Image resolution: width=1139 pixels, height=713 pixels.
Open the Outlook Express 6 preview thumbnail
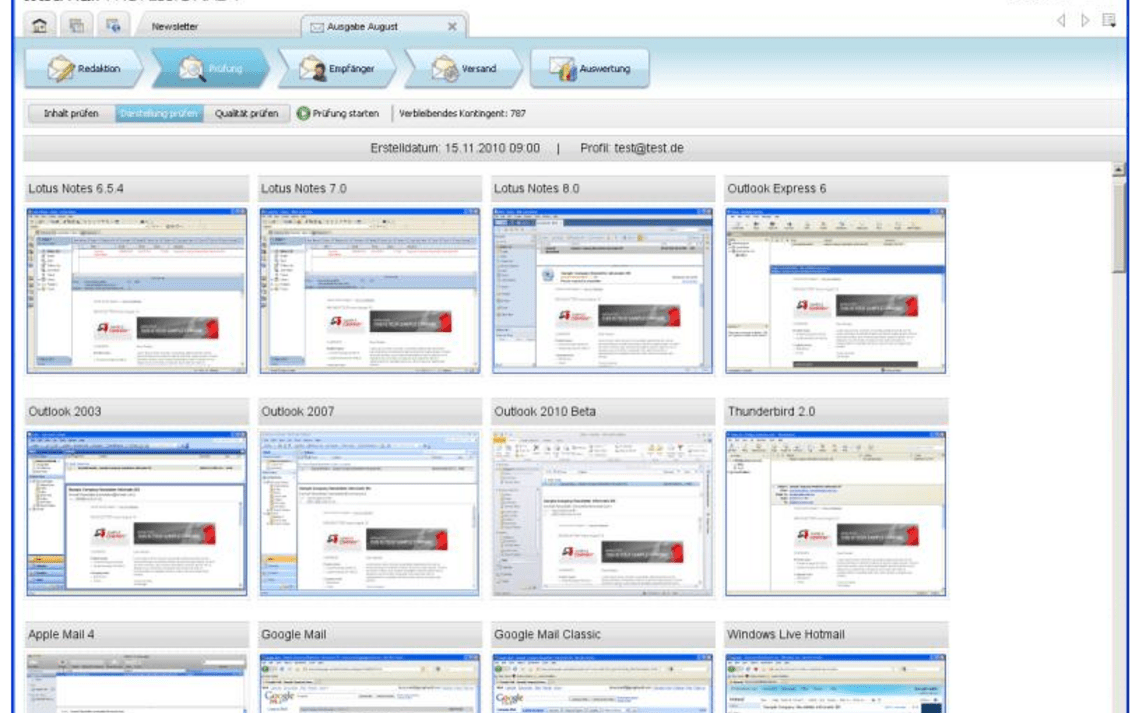point(835,290)
